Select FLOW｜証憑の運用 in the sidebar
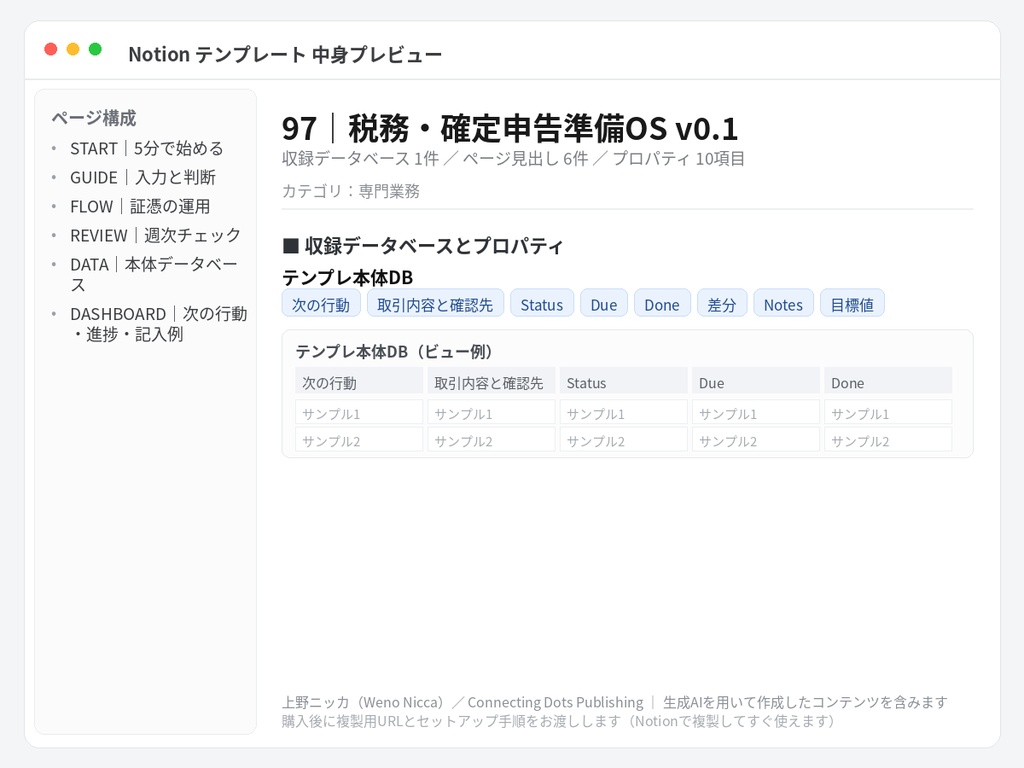This screenshot has height=768, width=1024. click(140, 206)
